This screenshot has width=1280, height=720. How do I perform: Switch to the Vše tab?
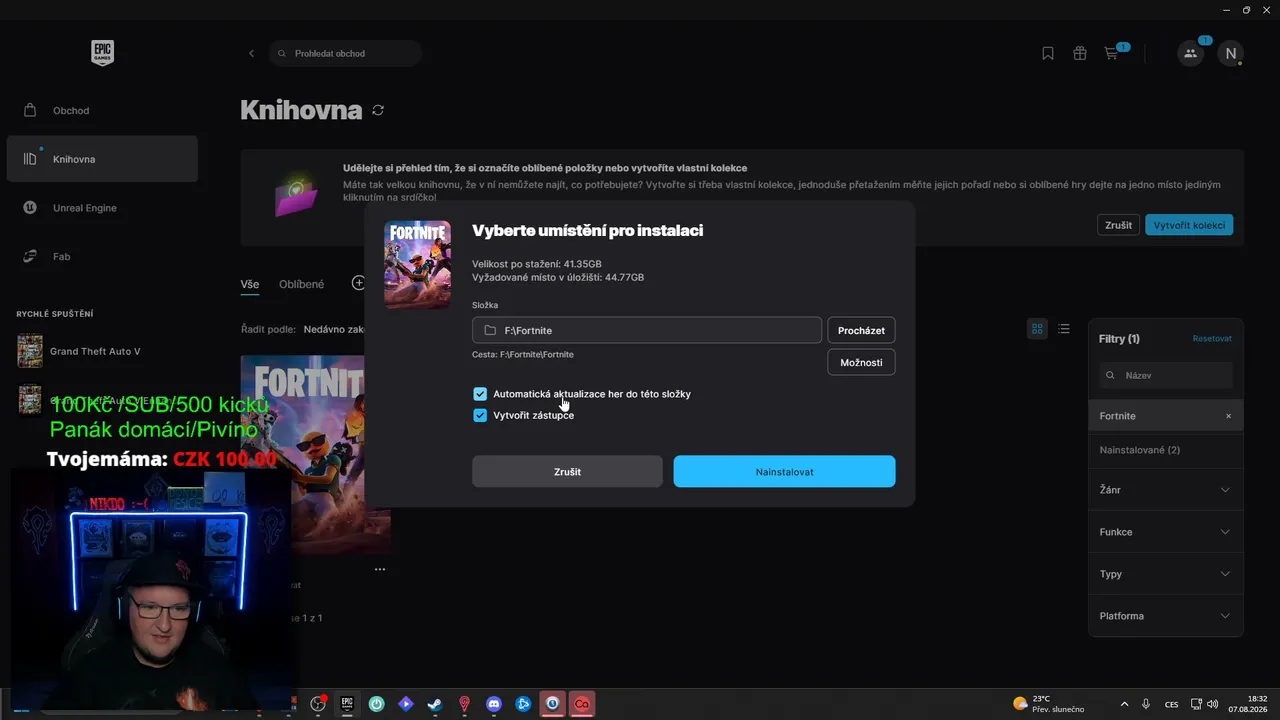pyautogui.click(x=250, y=284)
